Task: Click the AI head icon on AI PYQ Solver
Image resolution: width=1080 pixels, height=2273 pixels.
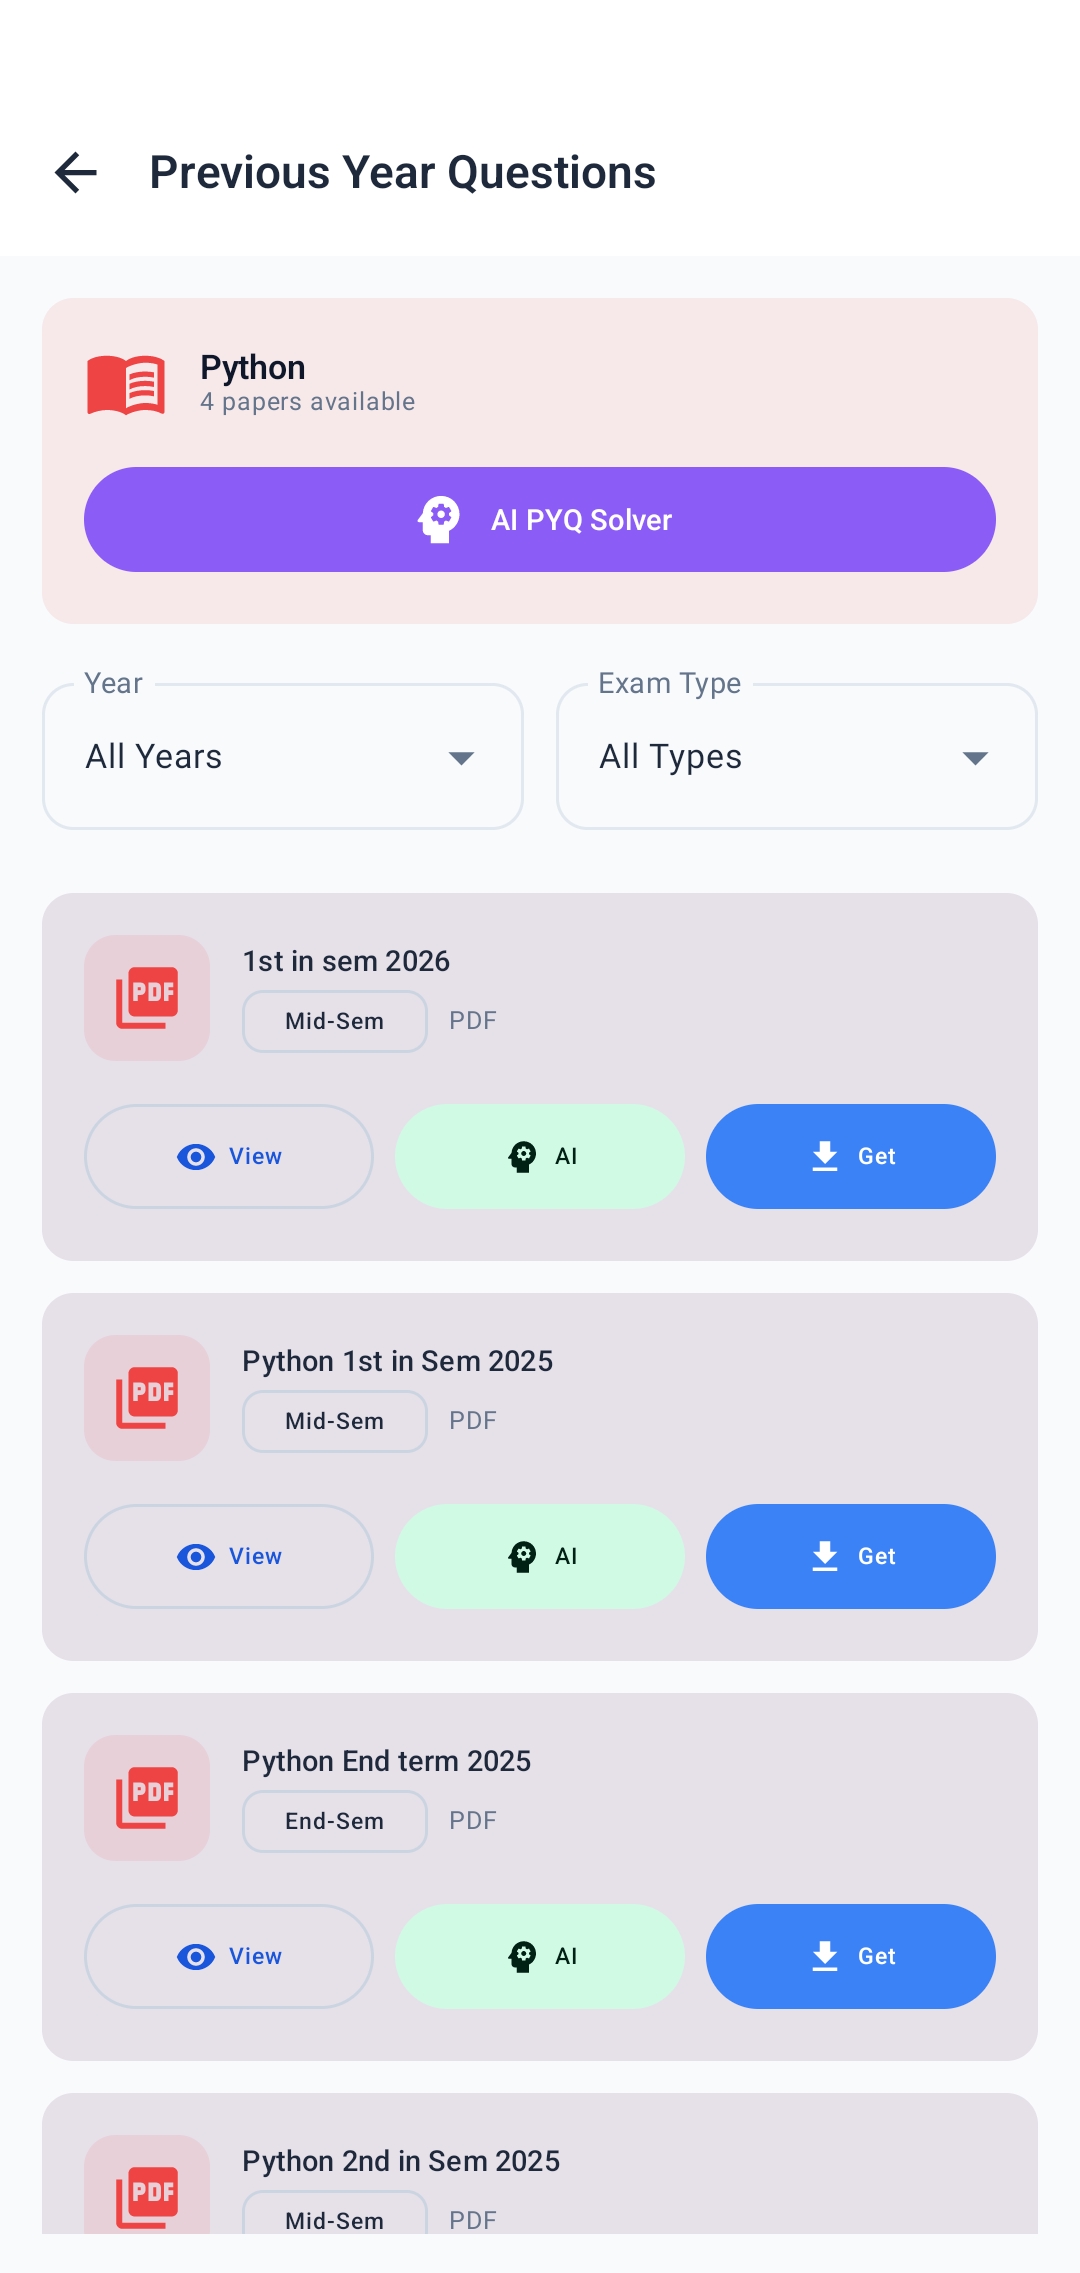Action: tap(438, 518)
